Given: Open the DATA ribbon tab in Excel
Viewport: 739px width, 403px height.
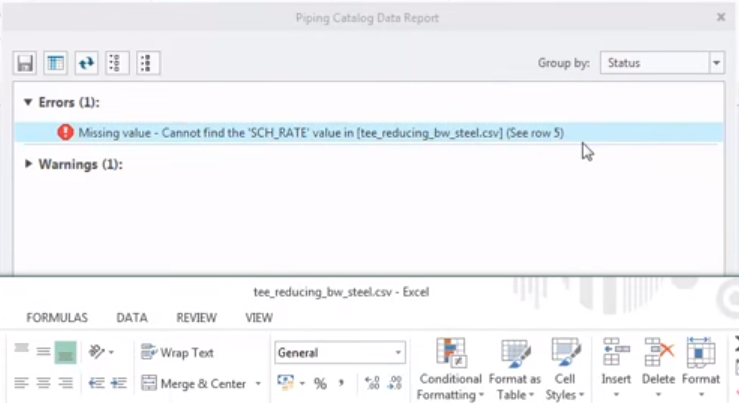Looking at the screenshot, I should (x=132, y=318).
